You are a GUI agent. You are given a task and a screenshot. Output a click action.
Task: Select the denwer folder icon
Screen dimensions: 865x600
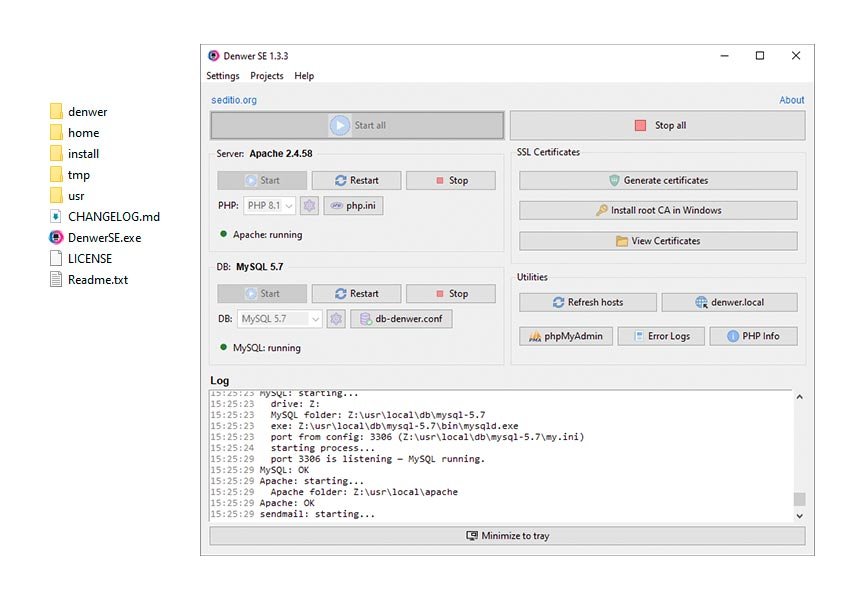click(x=56, y=111)
